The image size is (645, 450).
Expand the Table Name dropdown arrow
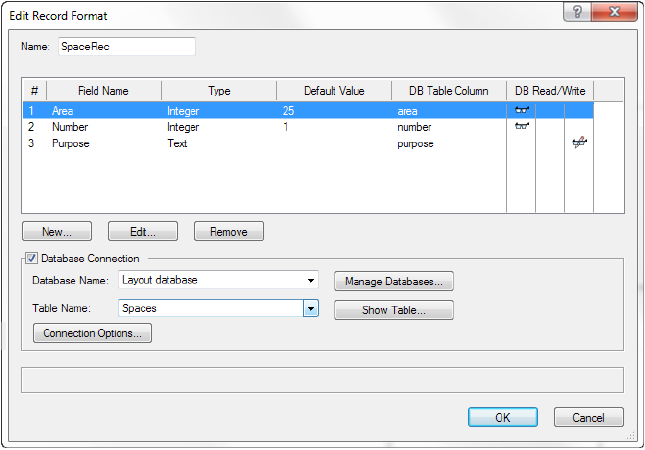pos(311,309)
